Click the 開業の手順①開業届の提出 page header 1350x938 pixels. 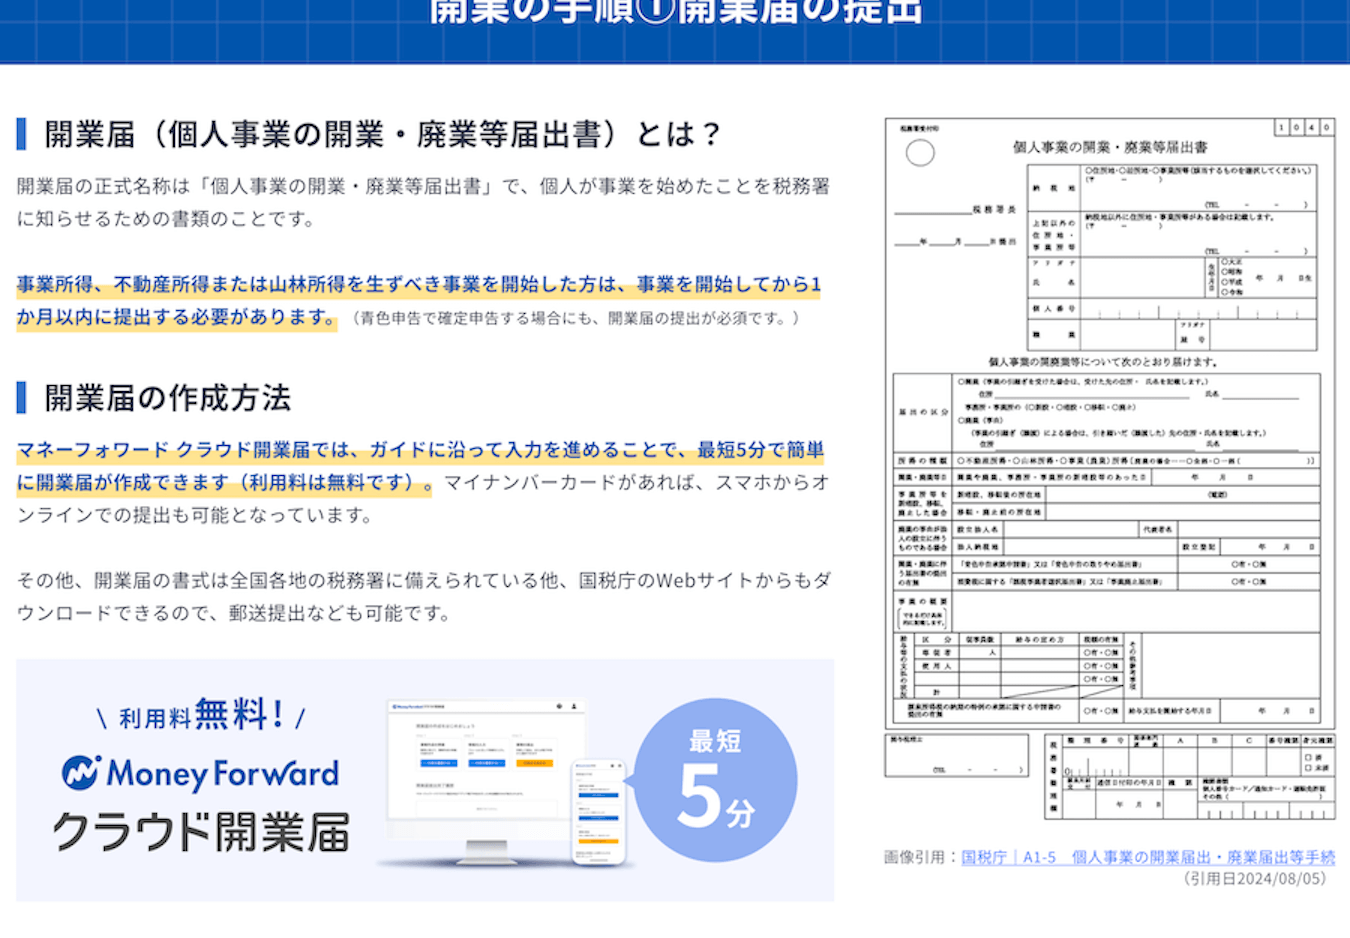(675, 10)
